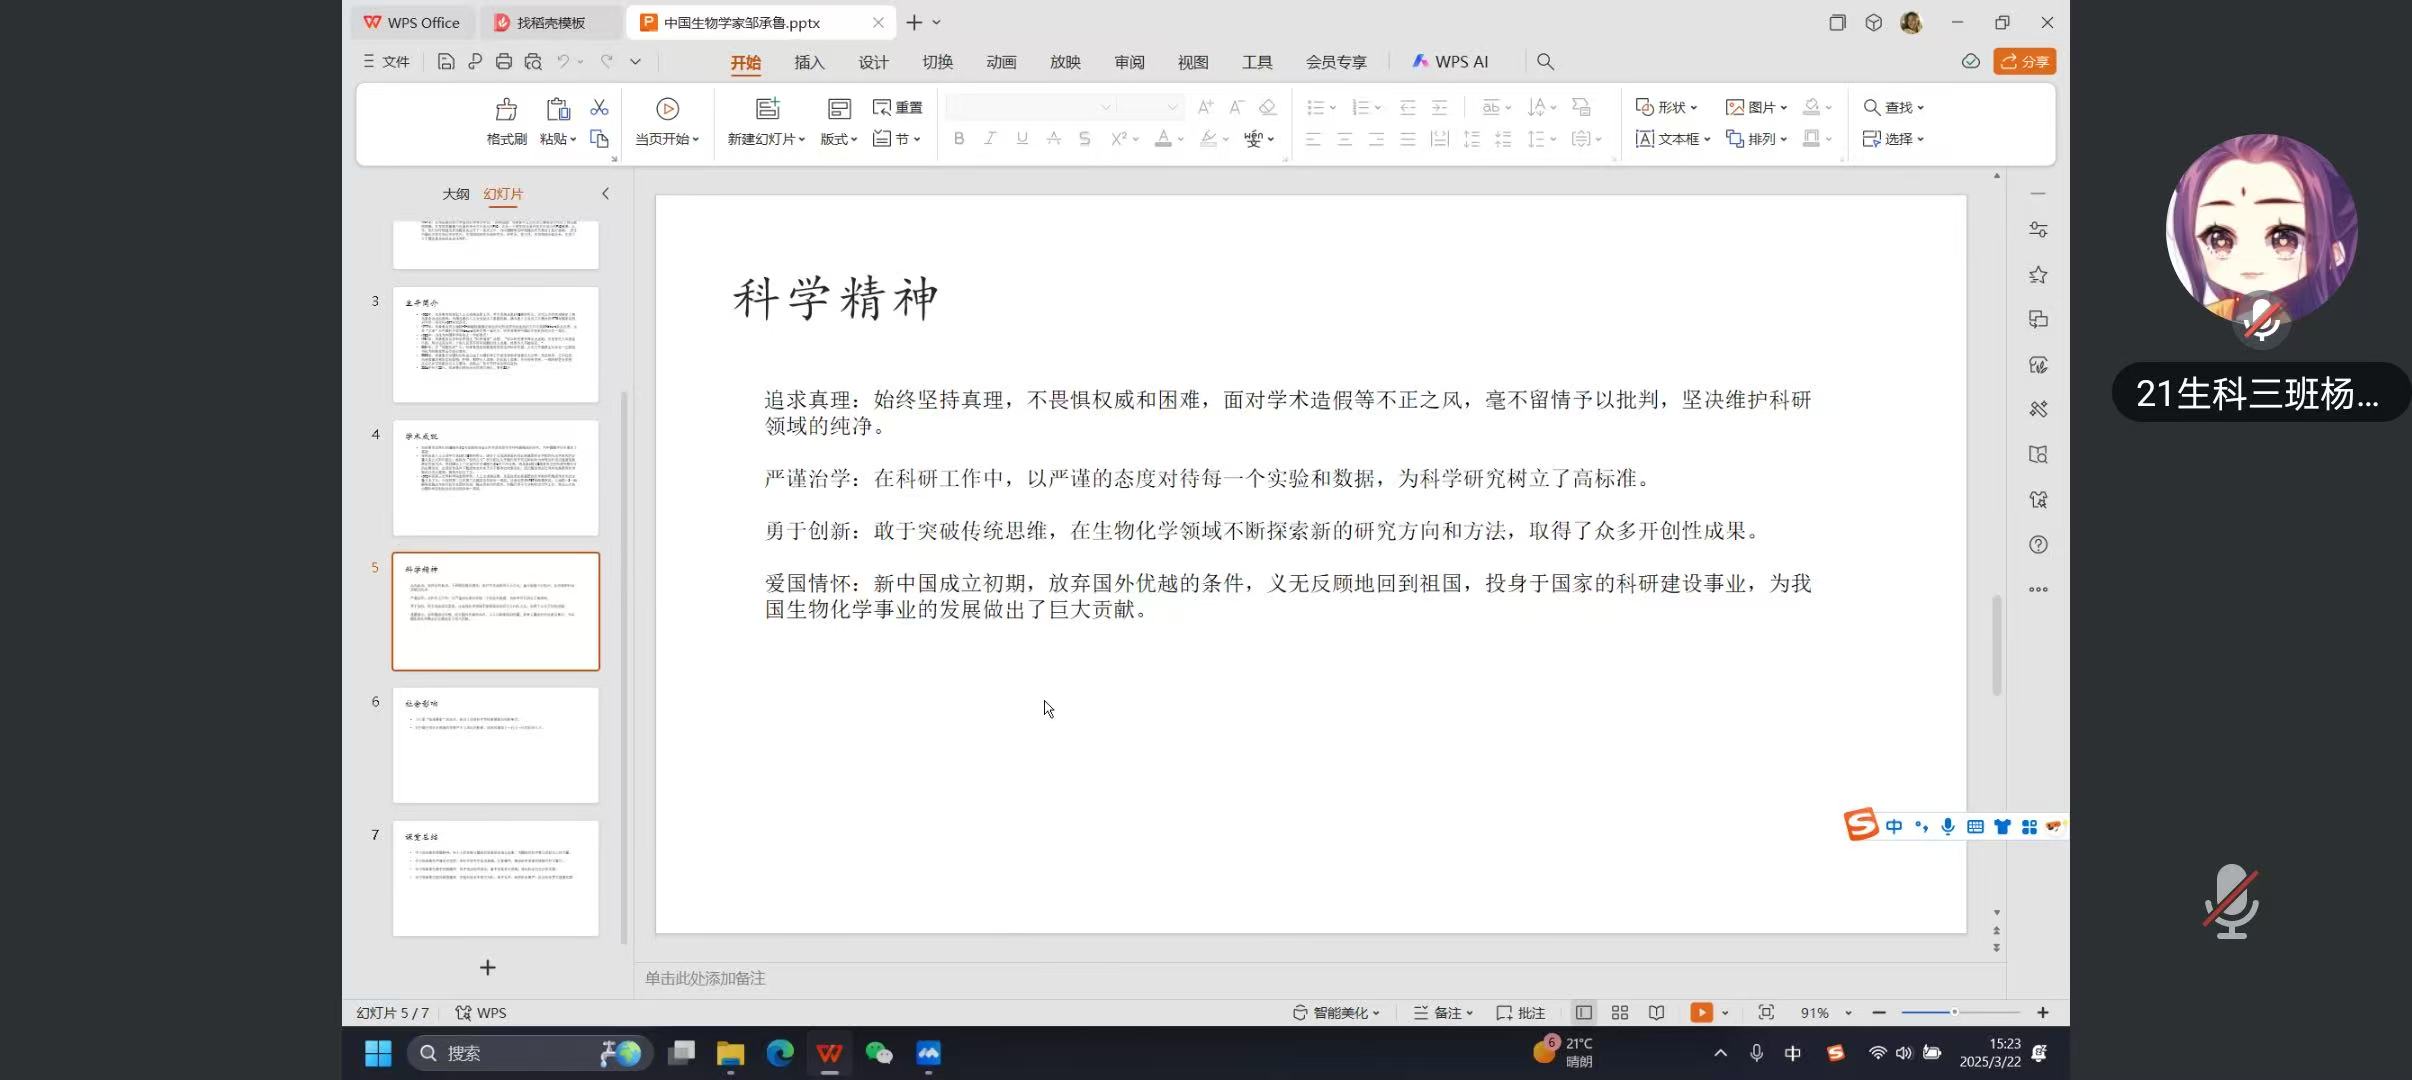Switch to slide sorter view icon
Viewport: 2412px width, 1080px height.
(x=1620, y=1013)
